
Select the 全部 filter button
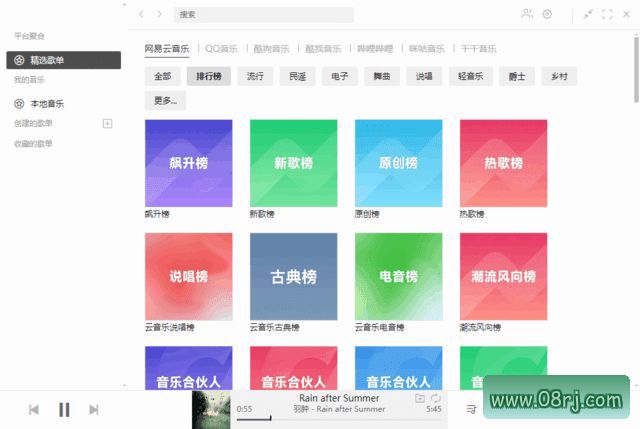(x=163, y=76)
